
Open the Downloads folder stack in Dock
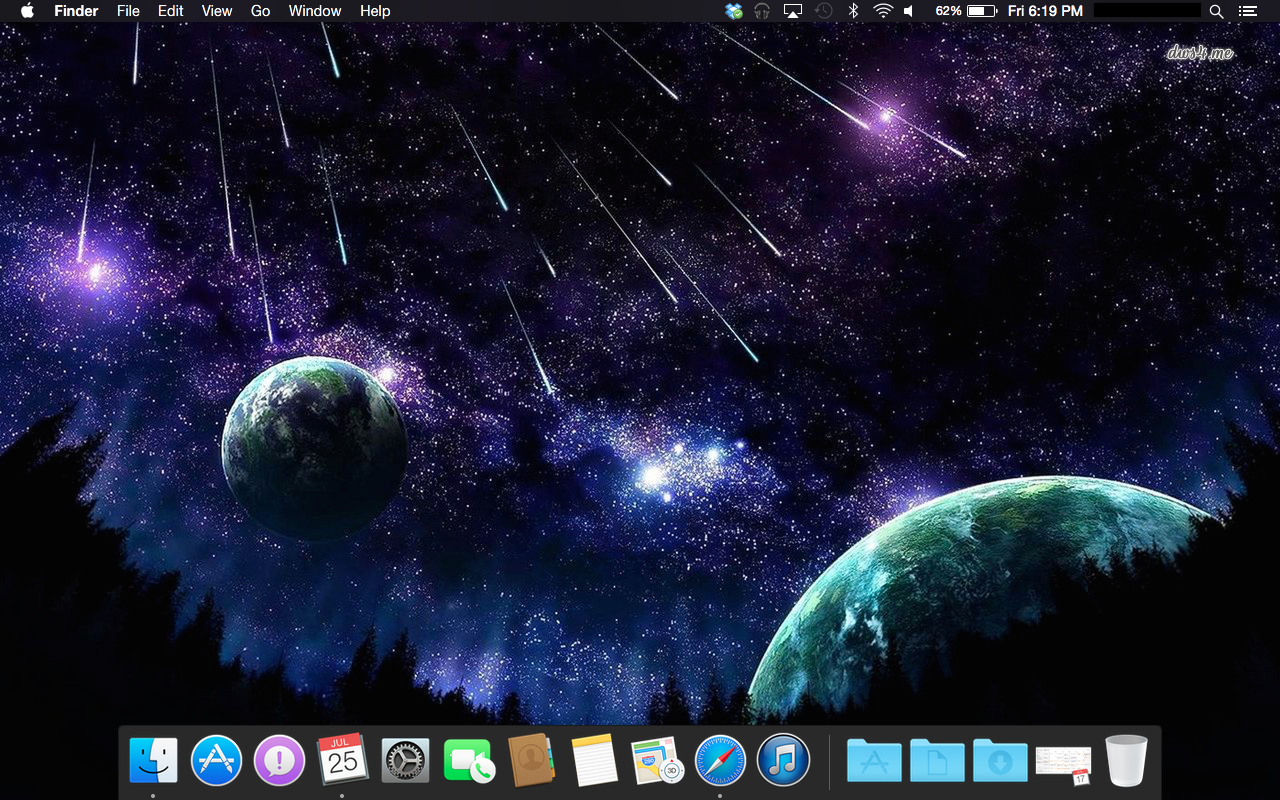pyautogui.click(x=1000, y=760)
